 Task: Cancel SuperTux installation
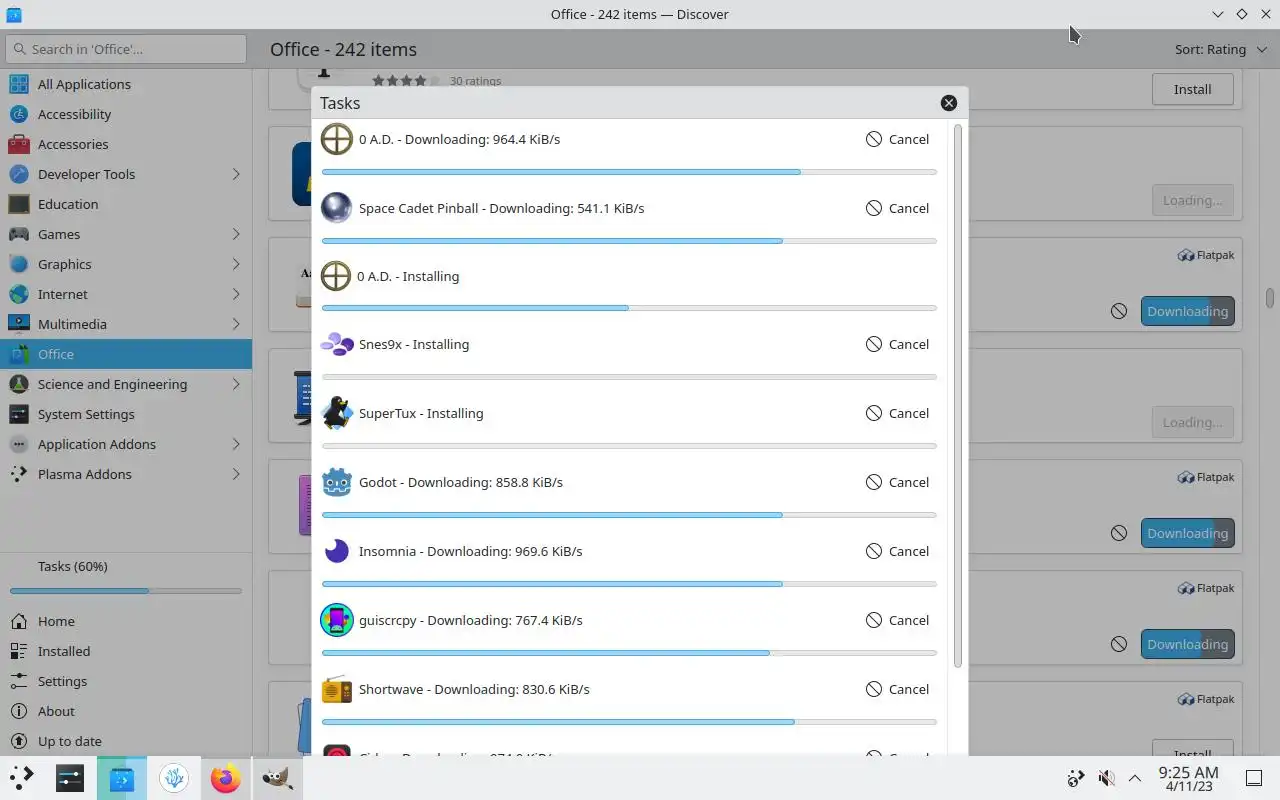pyautogui.click(x=898, y=413)
